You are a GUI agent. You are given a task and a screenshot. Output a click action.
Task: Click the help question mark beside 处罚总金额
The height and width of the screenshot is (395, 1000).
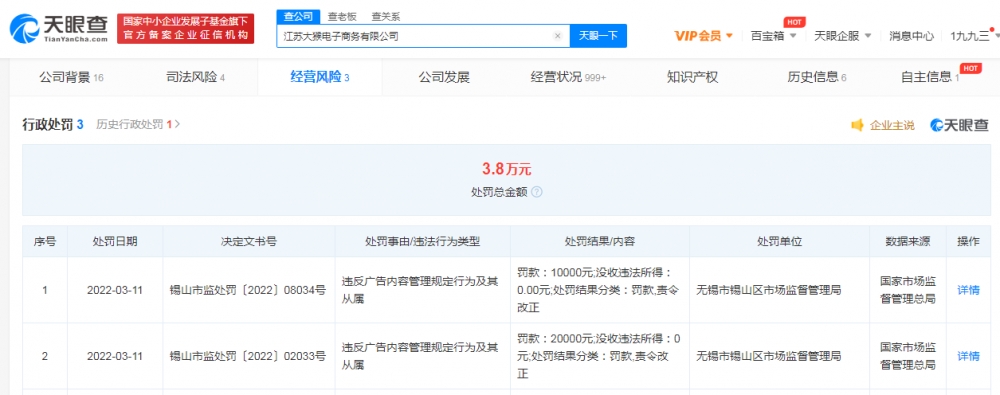pyautogui.click(x=536, y=191)
